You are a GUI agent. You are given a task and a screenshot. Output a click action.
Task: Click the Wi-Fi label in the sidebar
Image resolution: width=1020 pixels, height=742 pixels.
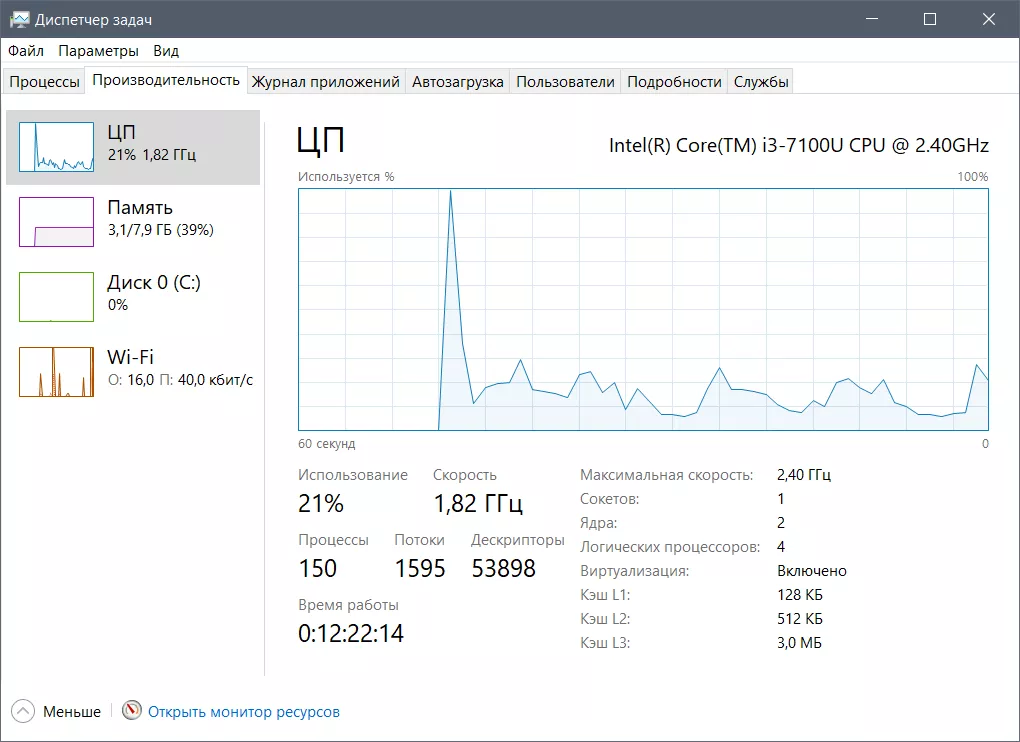(130, 357)
